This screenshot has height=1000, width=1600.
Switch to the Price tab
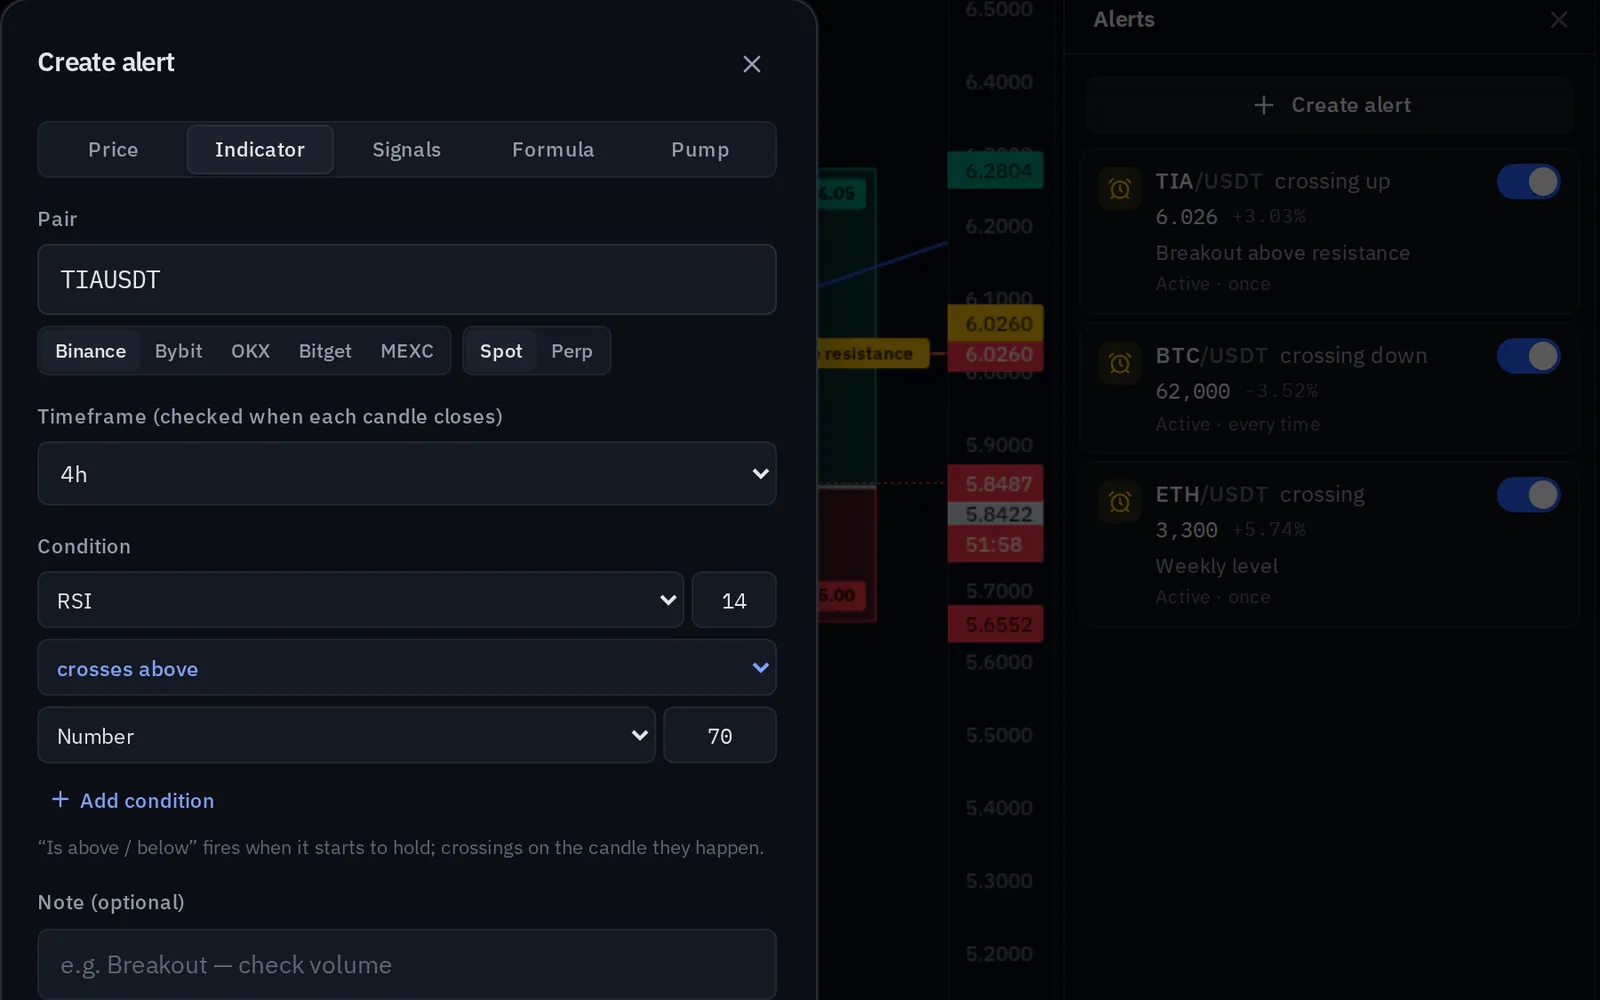[113, 150]
